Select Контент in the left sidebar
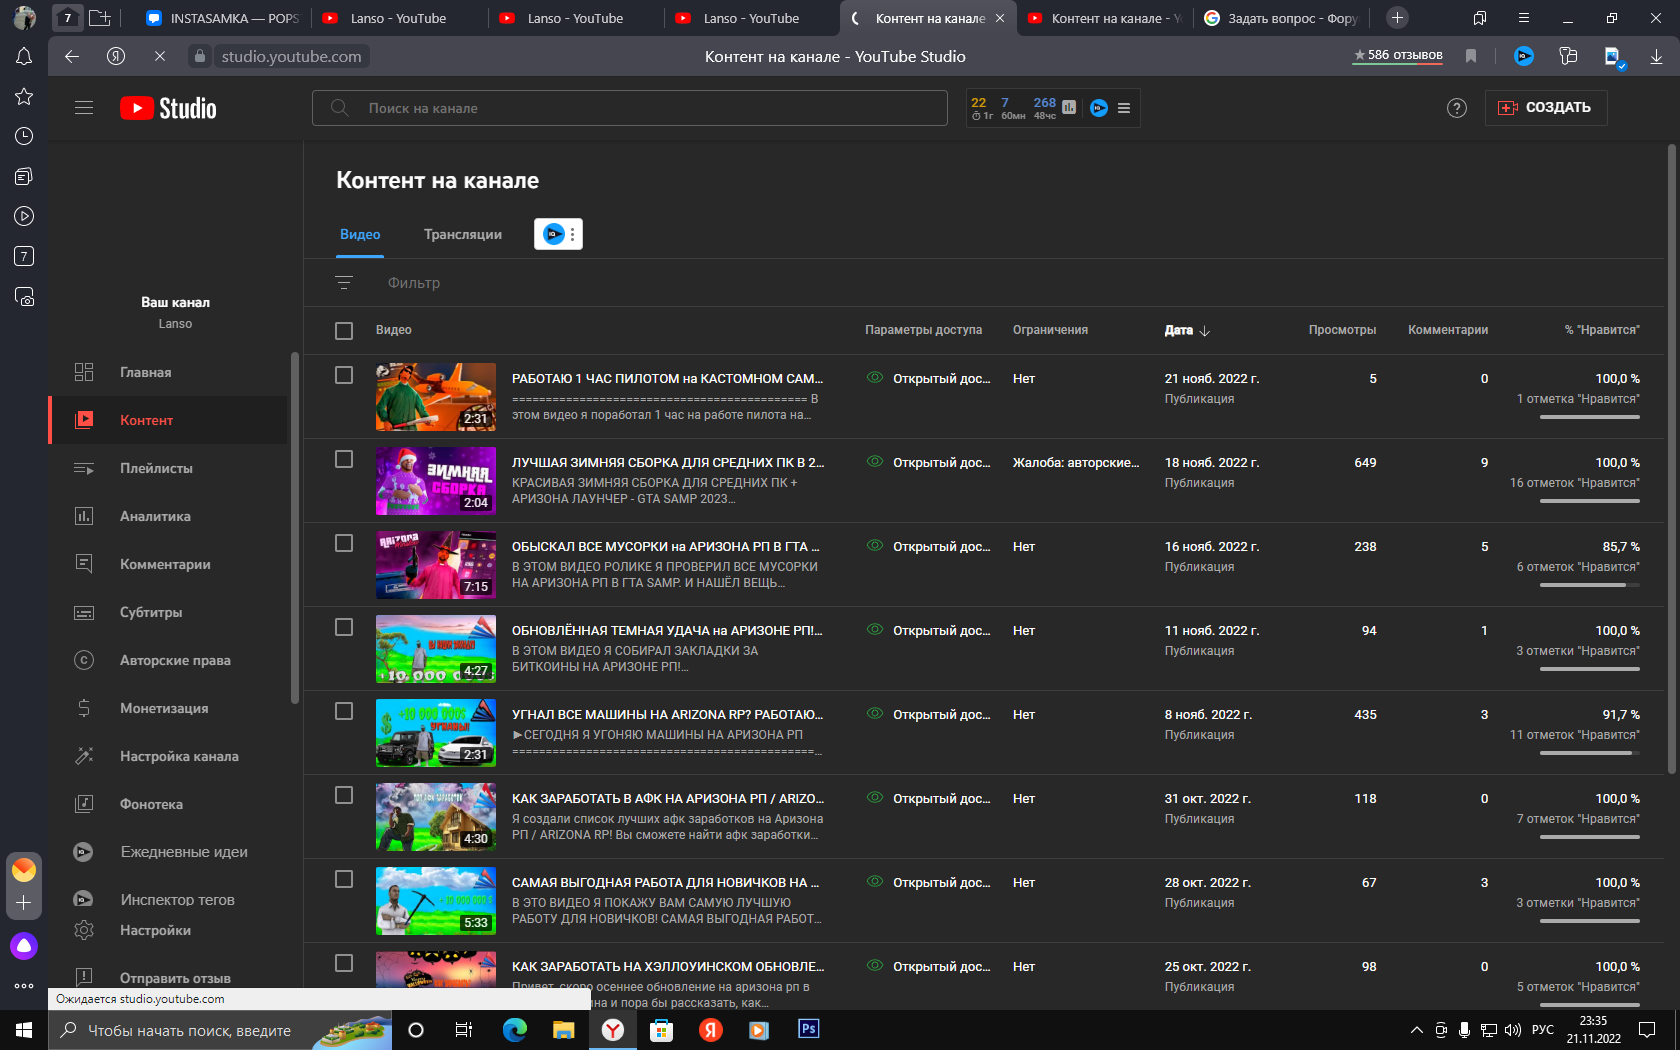 click(168, 420)
